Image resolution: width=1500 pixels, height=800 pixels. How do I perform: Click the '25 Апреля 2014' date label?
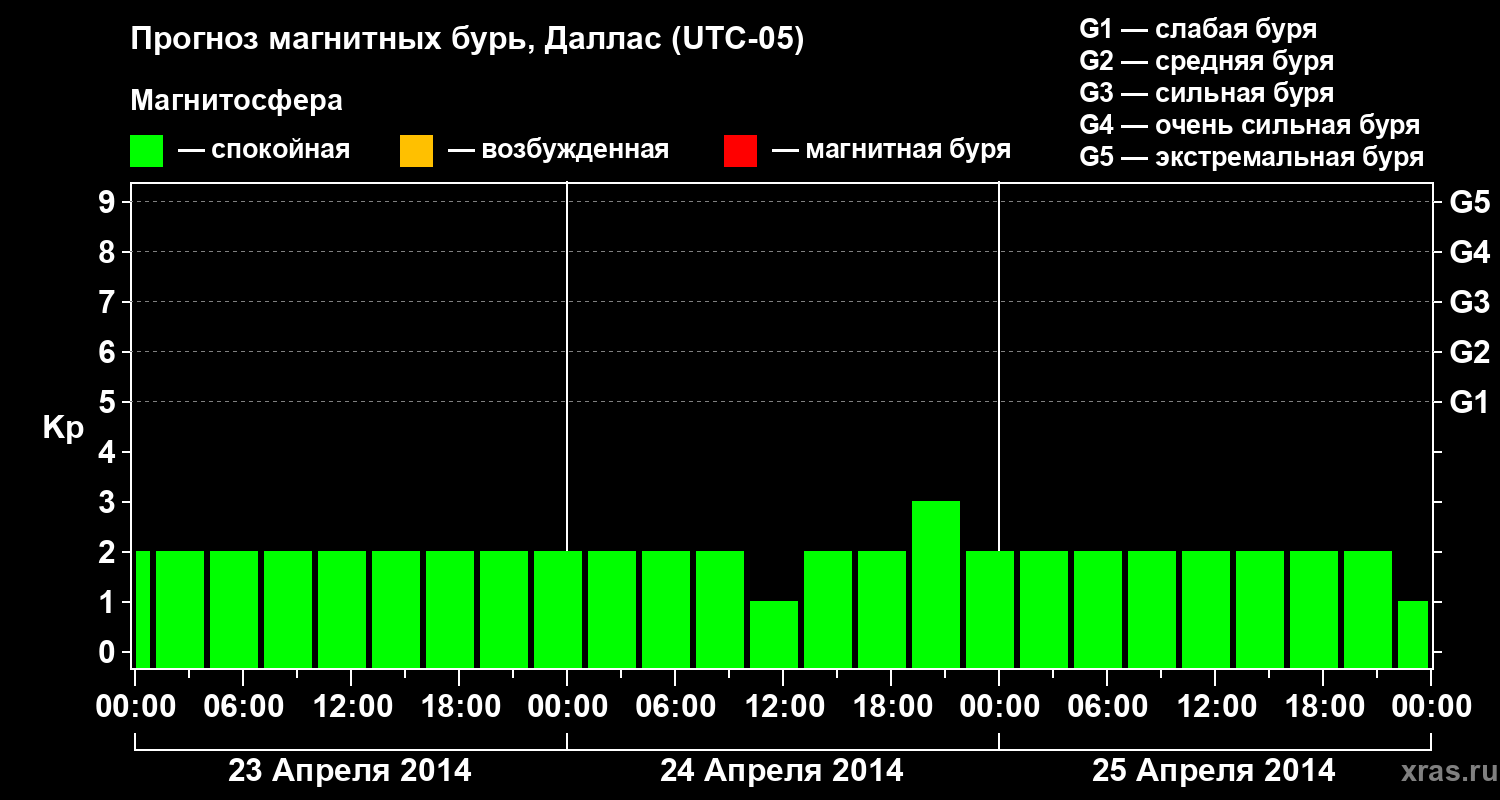pos(1214,771)
